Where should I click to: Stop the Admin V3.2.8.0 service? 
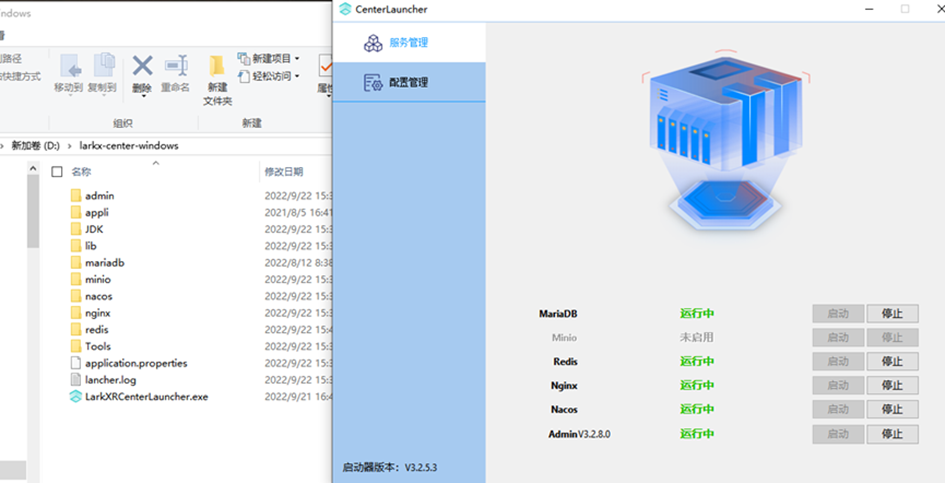(893, 434)
